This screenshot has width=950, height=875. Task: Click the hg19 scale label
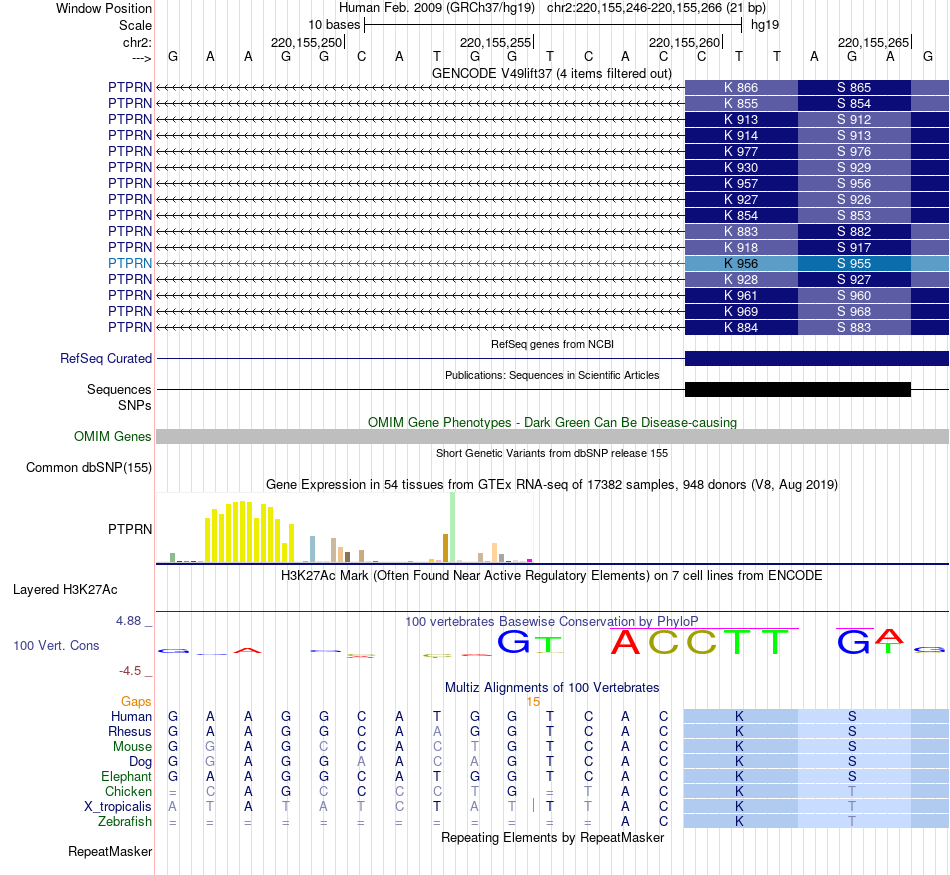click(765, 25)
